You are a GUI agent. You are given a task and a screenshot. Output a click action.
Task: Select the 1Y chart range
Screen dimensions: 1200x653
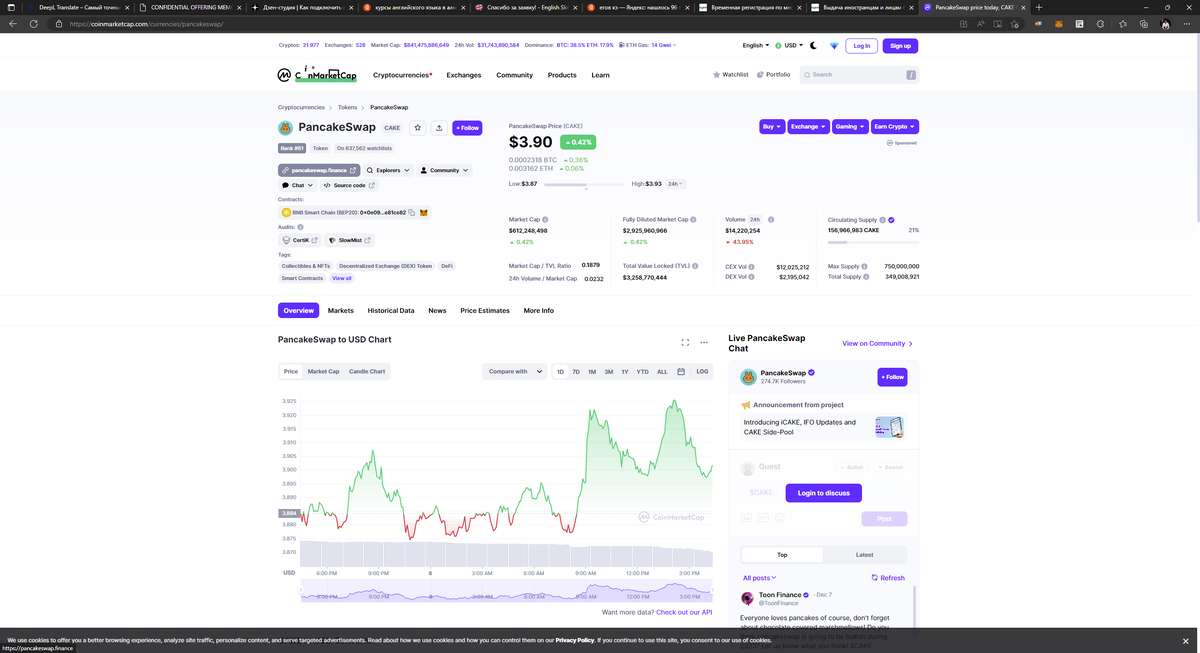625,371
